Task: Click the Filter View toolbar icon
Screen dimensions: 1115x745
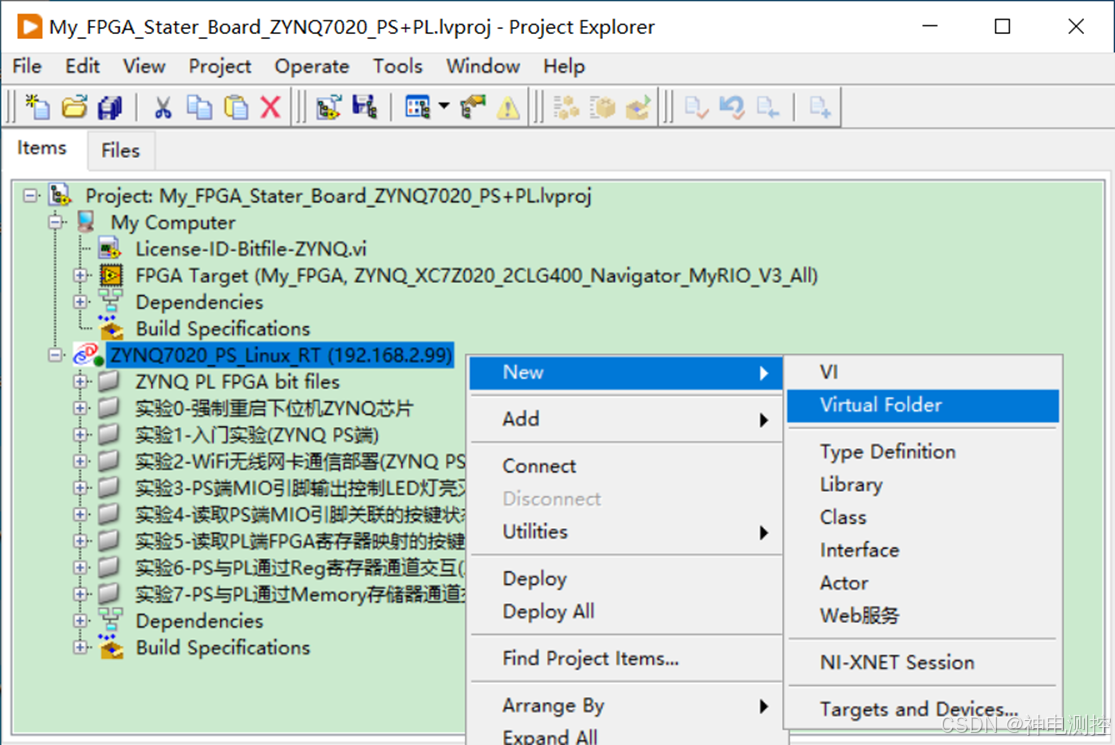Action: [x=417, y=107]
